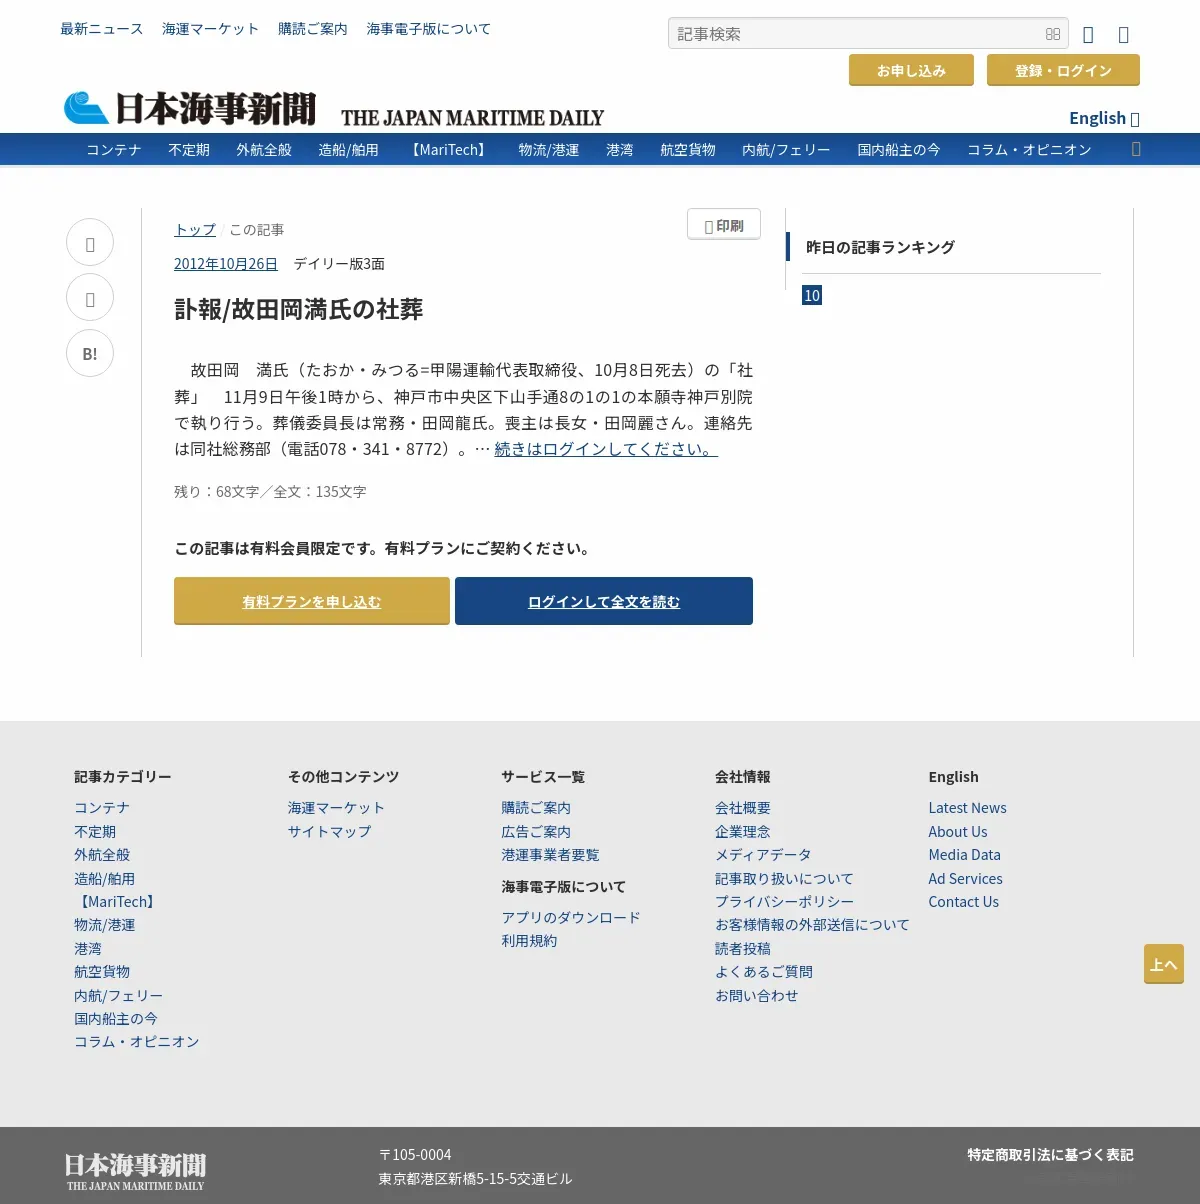Click footer link Media Data
Viewport: 1200px width, 1204px height.
964,854
